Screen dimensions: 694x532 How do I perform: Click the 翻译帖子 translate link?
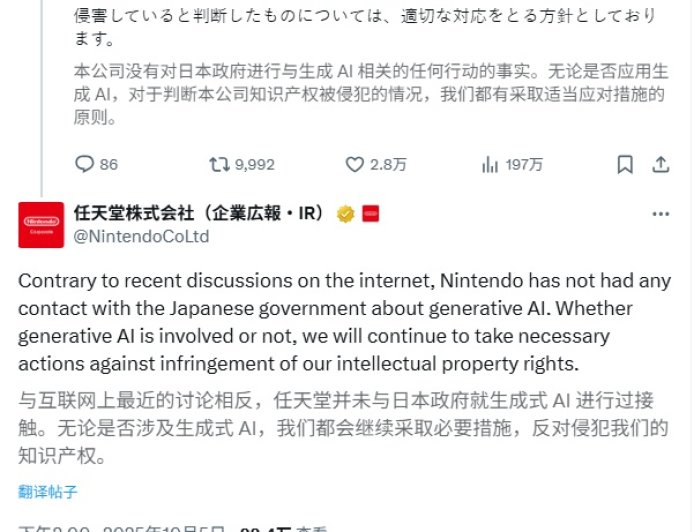click(x=48, y=491)
